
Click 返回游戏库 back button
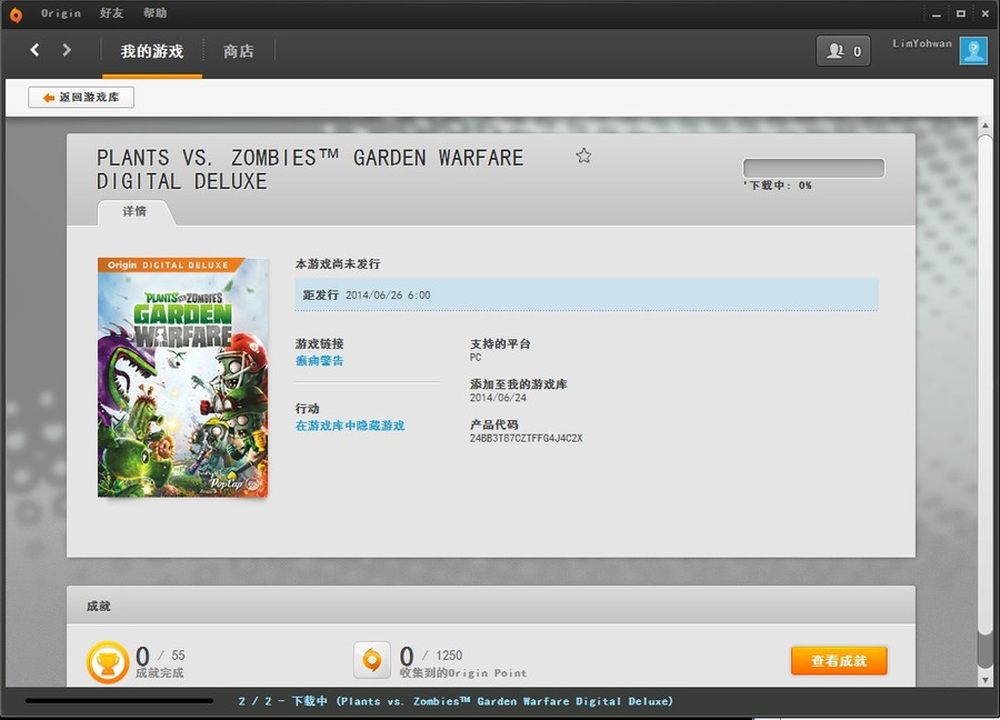pos(81,97)
